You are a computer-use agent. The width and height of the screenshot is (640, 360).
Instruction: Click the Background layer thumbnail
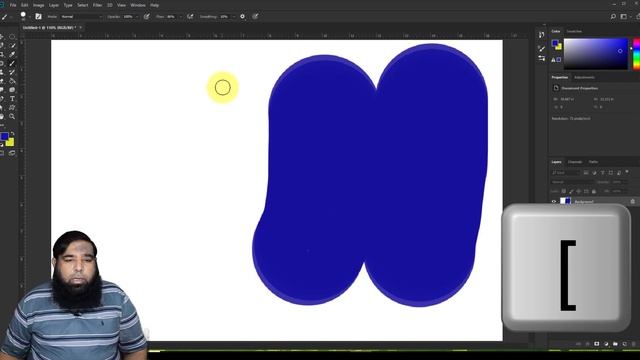point(565,201)
